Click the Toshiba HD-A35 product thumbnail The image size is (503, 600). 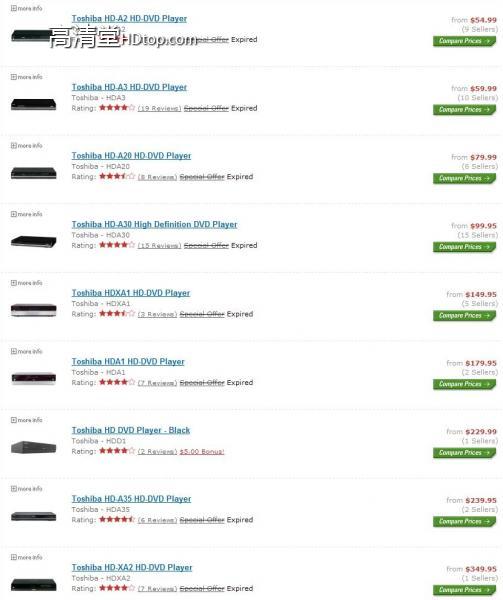(34, 516)
